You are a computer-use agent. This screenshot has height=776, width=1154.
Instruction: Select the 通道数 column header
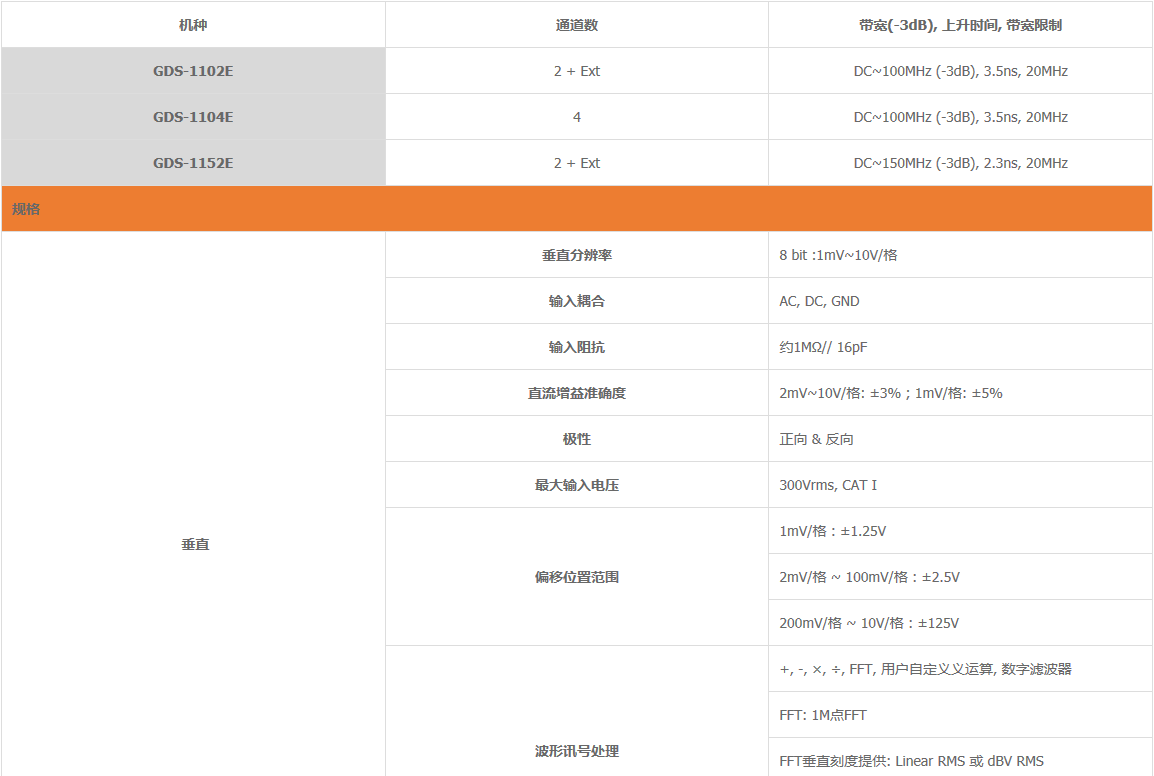pos(577,25)
